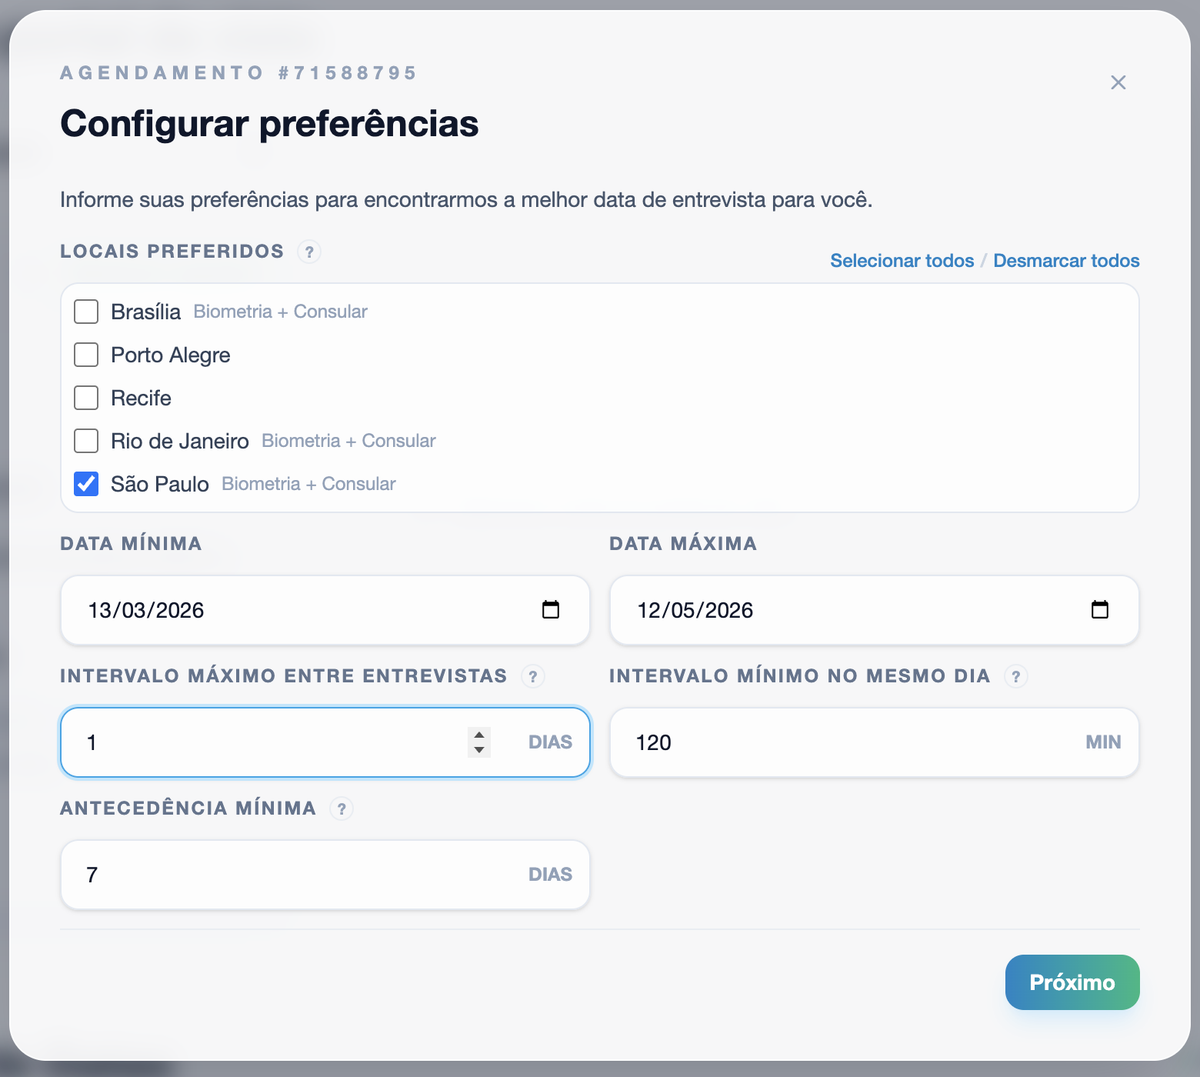Open the help tooltip next to Locais Preferidos

(x=309, y=252)
